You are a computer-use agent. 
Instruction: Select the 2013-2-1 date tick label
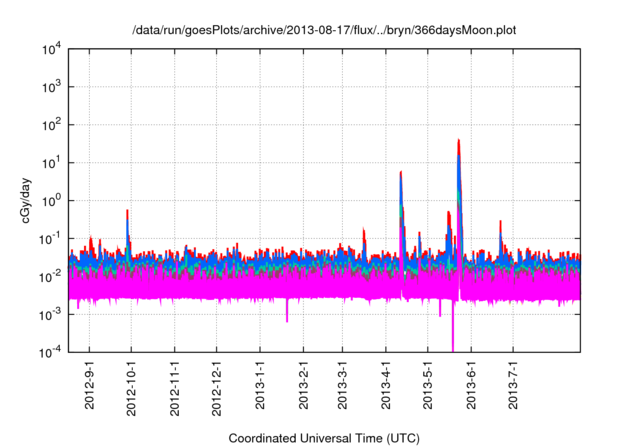301,384
